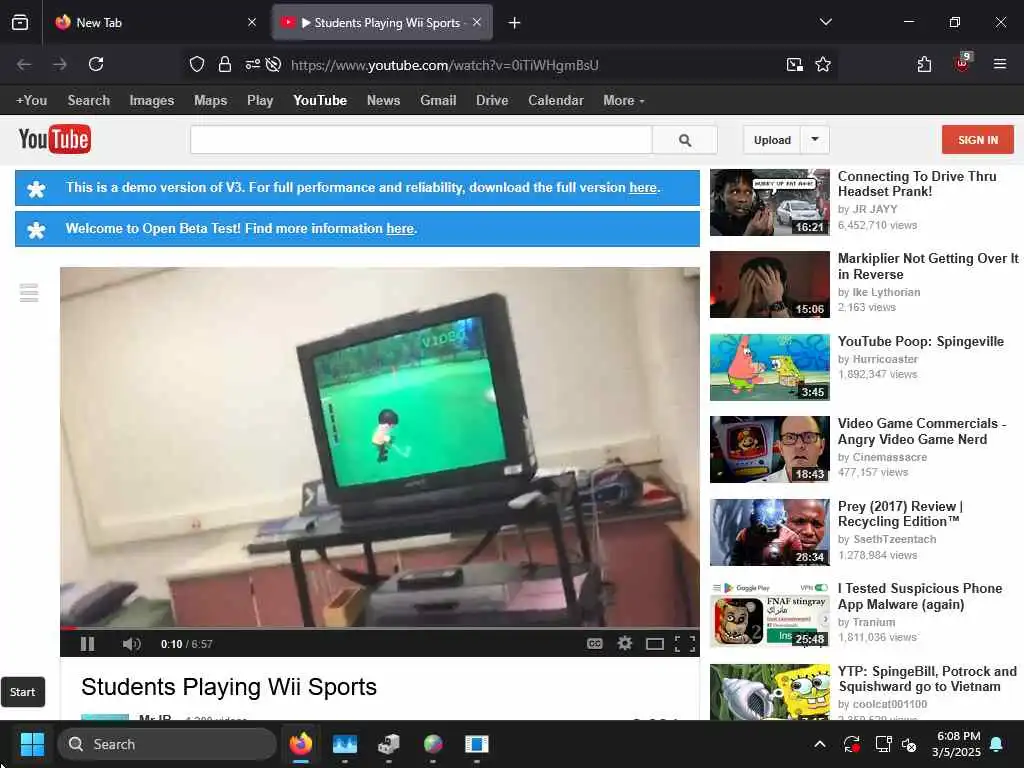Click channel name Cinemassacre
1024x768 pixels.
click(889, 457)
